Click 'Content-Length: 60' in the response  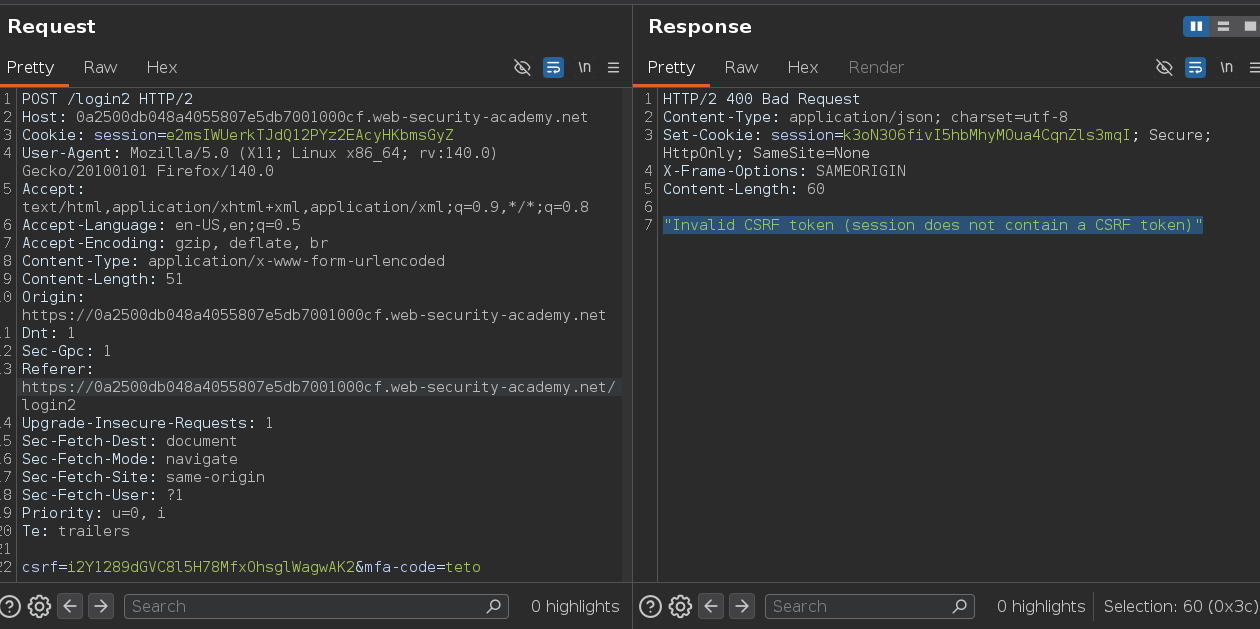(x=744, y=189)
